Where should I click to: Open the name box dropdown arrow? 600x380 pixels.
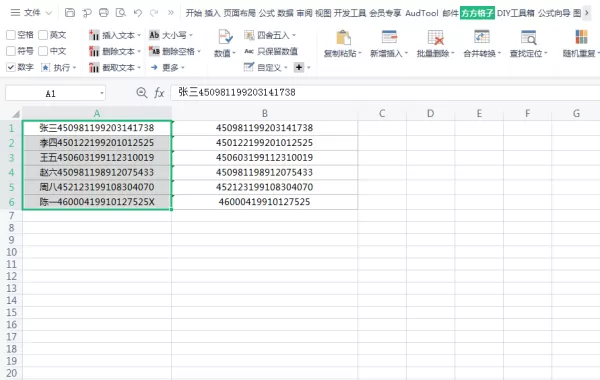102,93
